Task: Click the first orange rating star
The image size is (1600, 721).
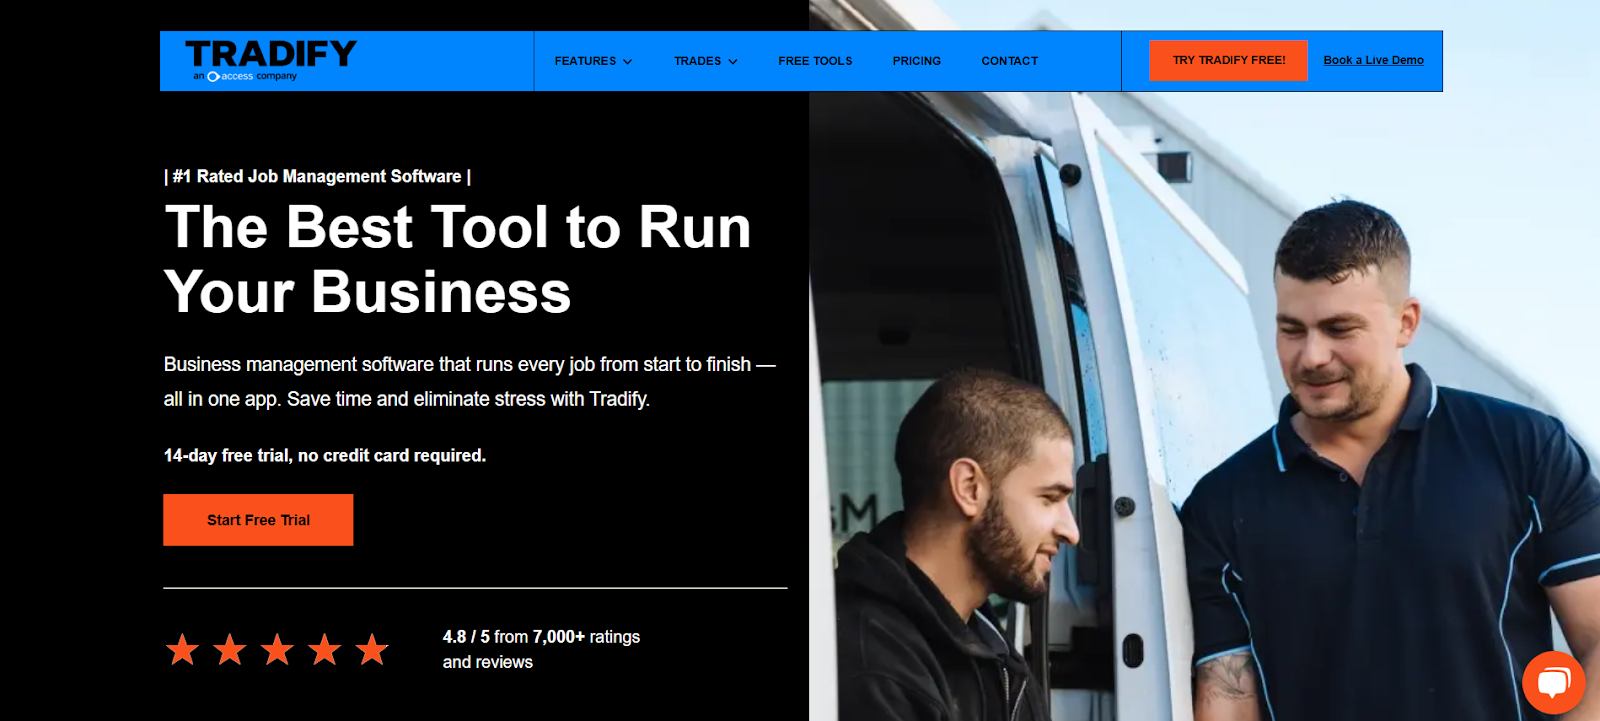Action: (x=182, y=650)
